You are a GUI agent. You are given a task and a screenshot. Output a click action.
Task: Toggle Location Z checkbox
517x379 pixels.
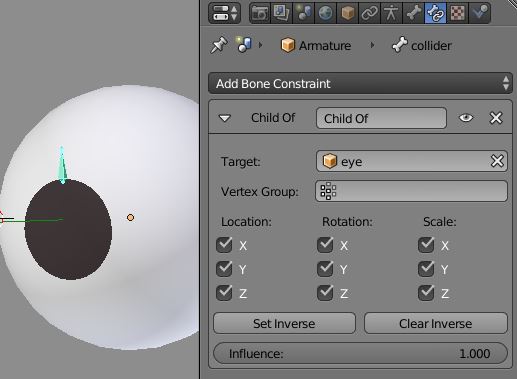coord(224,293)
